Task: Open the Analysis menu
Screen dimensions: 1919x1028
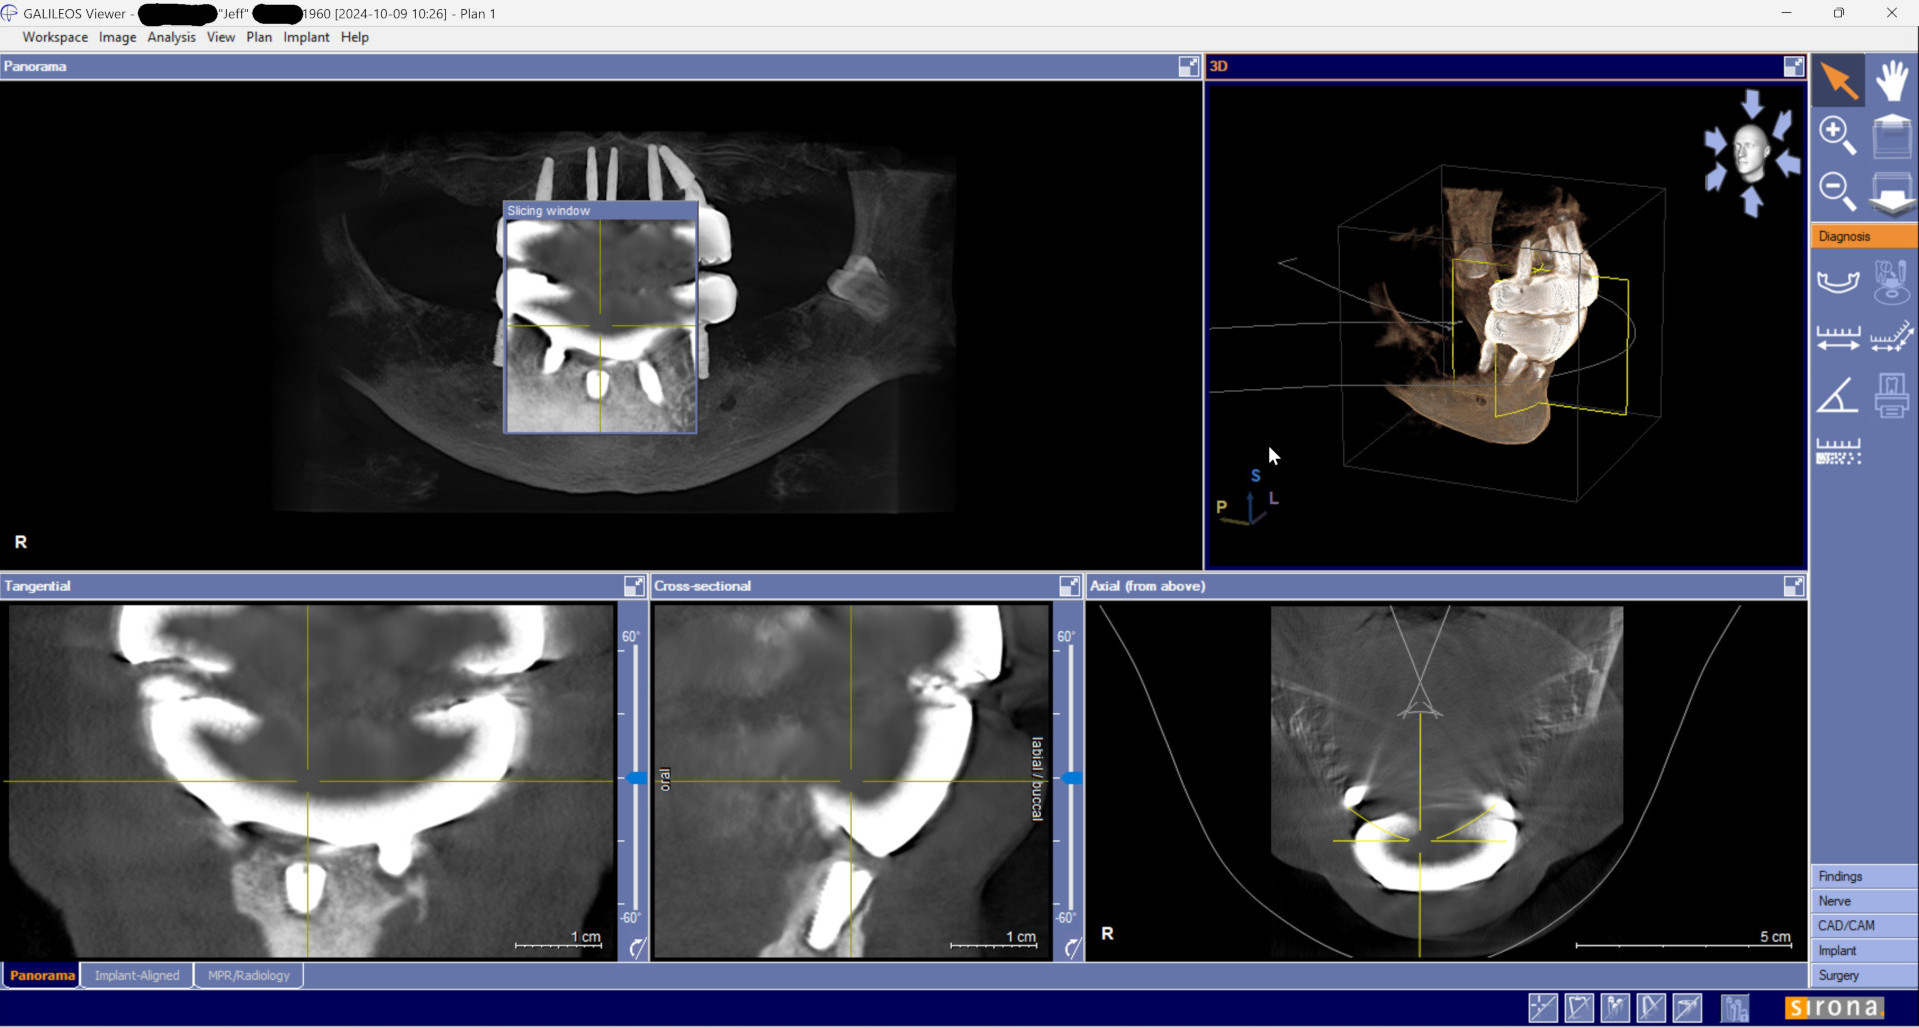Action: pyautogui.click(x=171, y=37)
